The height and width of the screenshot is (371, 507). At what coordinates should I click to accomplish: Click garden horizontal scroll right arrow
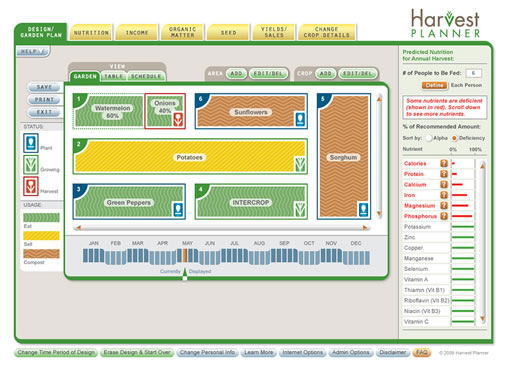(x=365, y=228)
